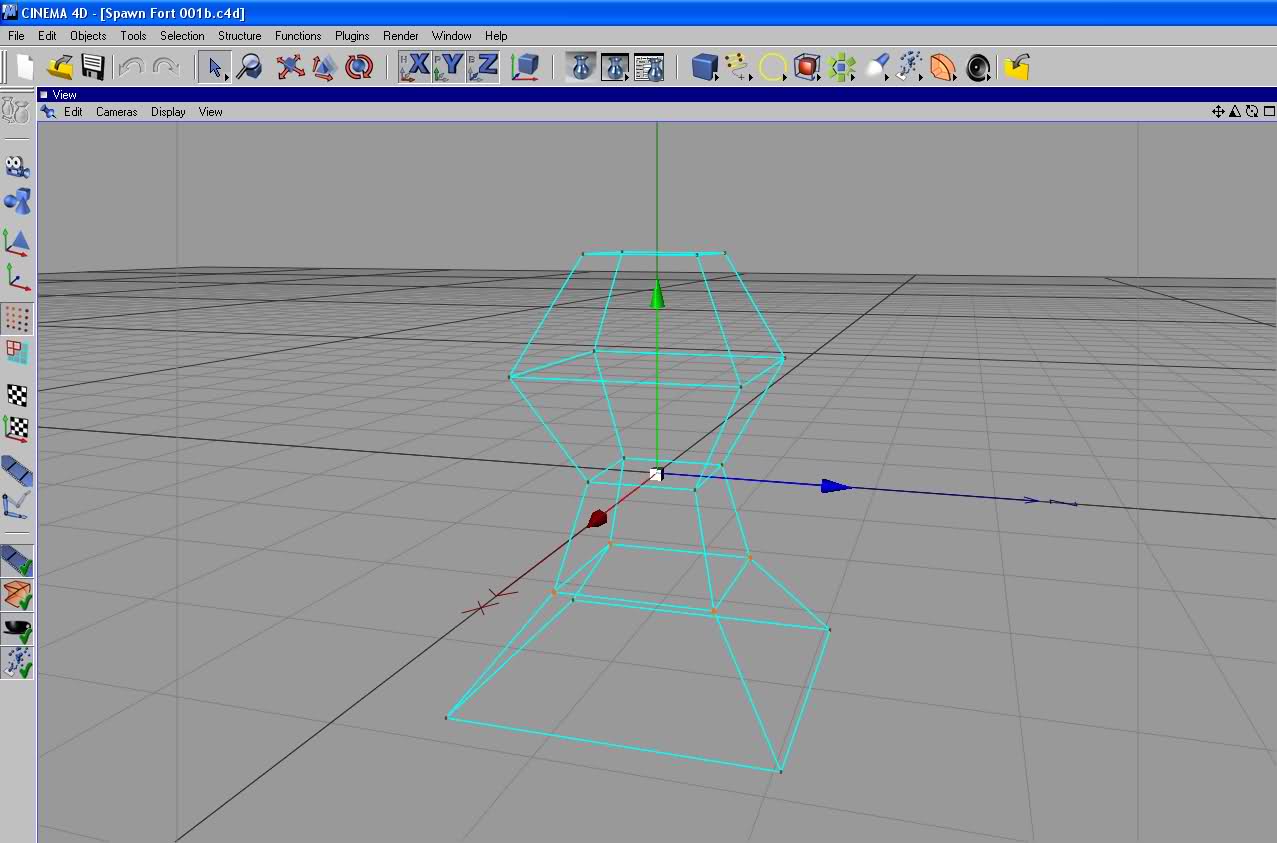The width and height of the screenshot is (1277, 843).
Task: Select the Points mode icon in sidebar
Action: pyautogui.click(x=16, y=319)
